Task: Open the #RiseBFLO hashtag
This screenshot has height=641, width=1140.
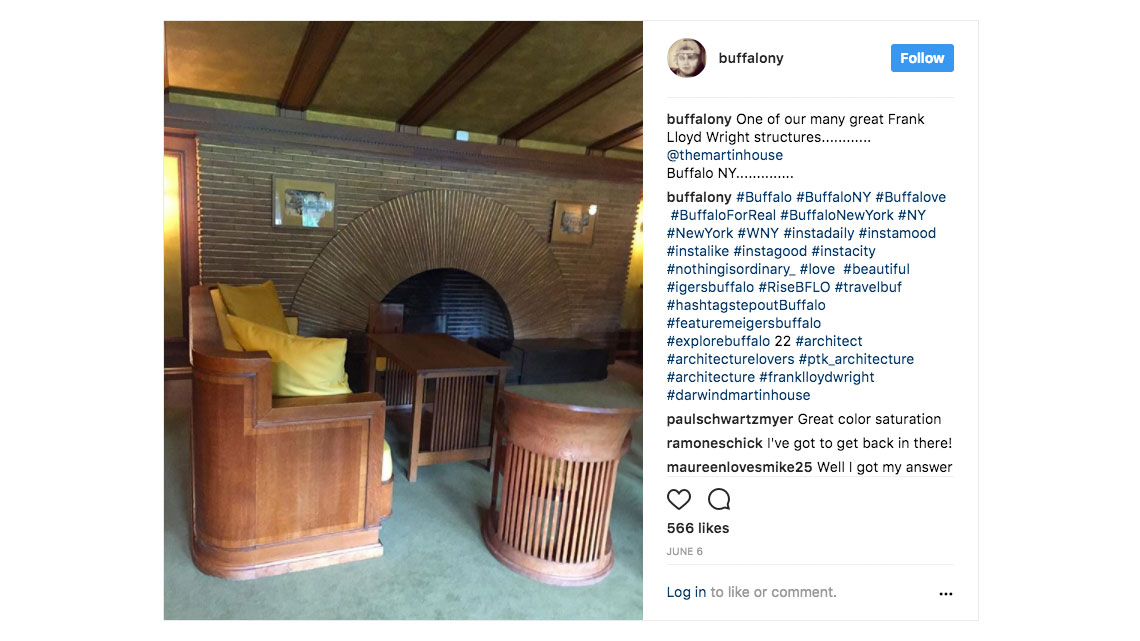Action: (x=794, y=287)
